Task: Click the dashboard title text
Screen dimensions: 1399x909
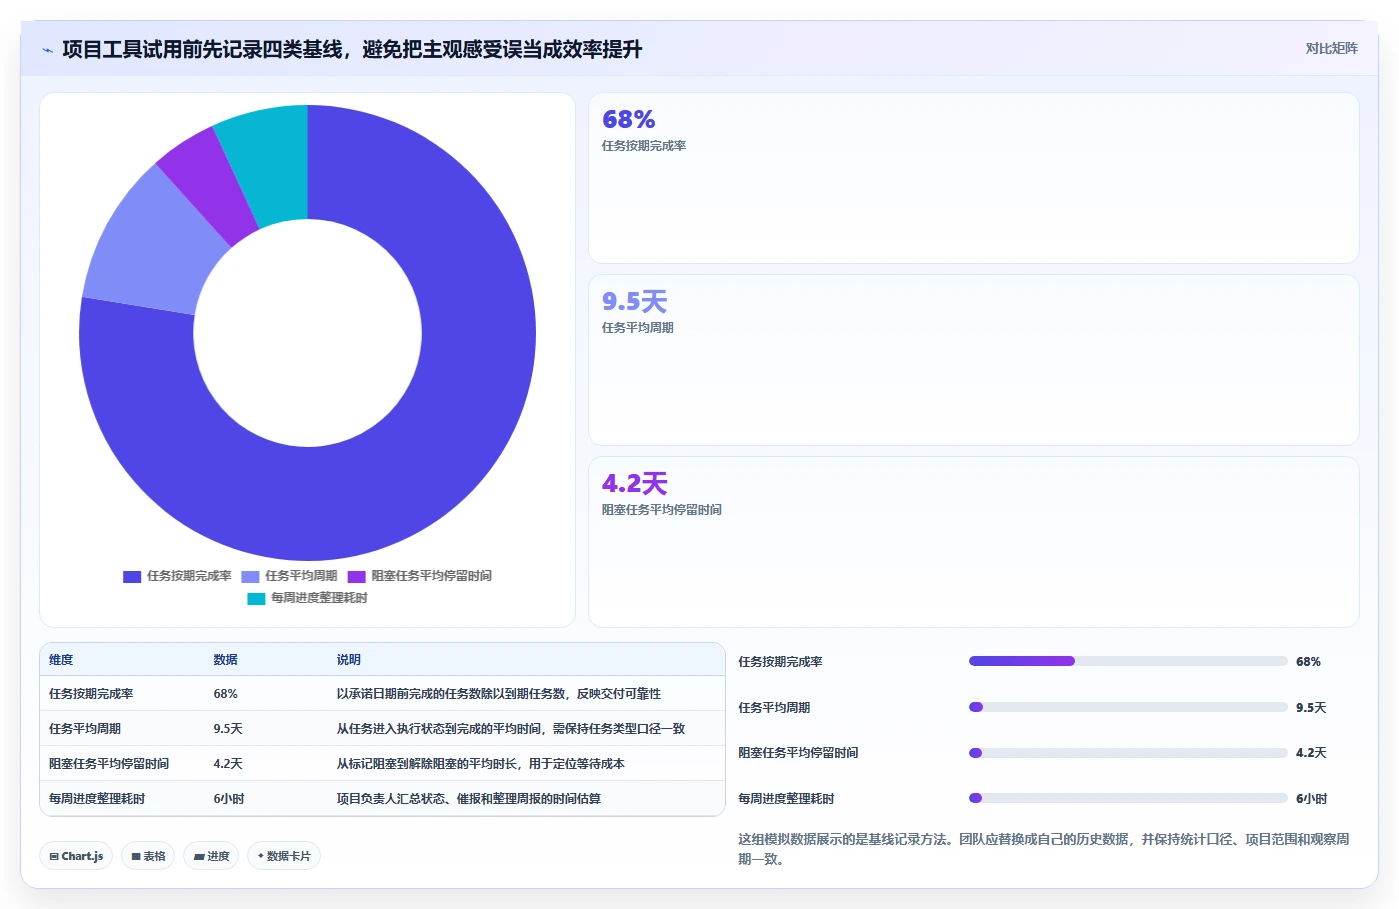Action: tap(352, 49)
